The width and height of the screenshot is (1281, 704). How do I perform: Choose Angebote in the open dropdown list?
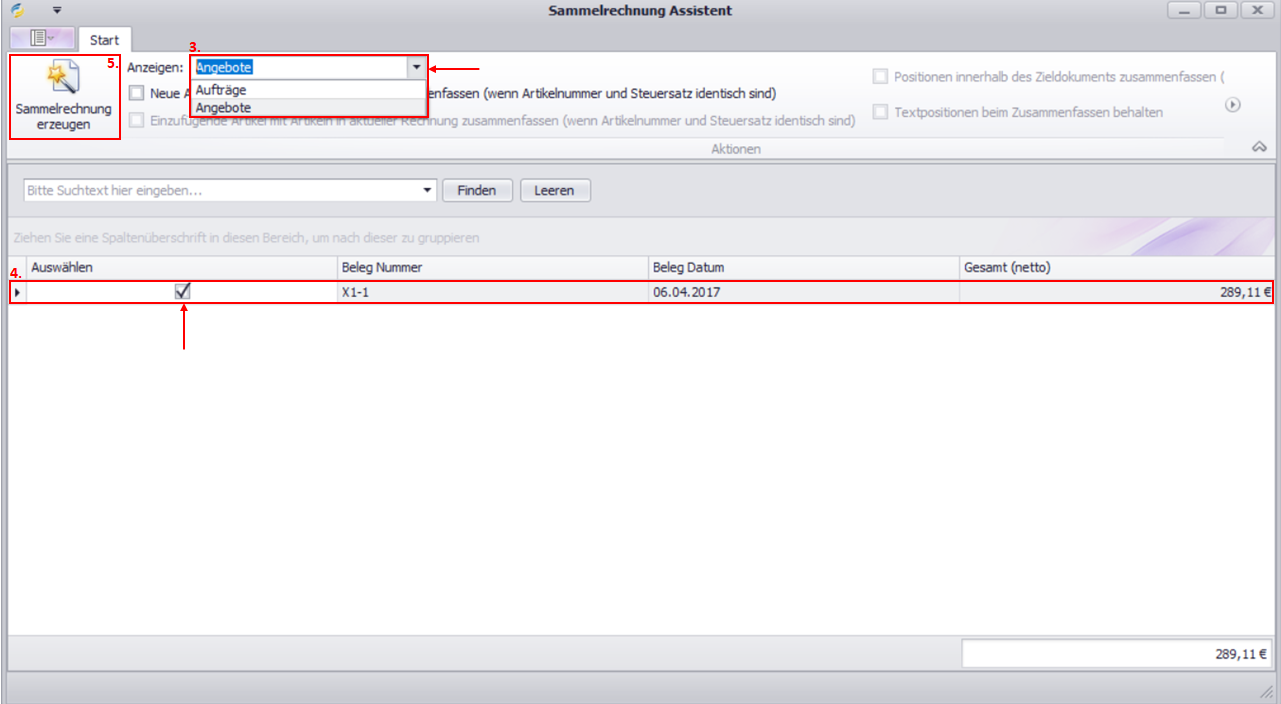click(224, 107)
